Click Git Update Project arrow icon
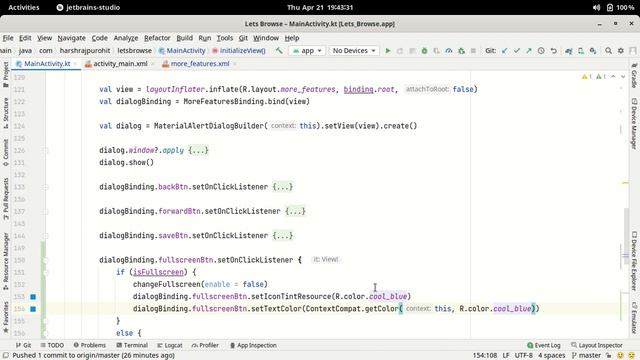Viewport: 640px width, 360px height. 504,51
